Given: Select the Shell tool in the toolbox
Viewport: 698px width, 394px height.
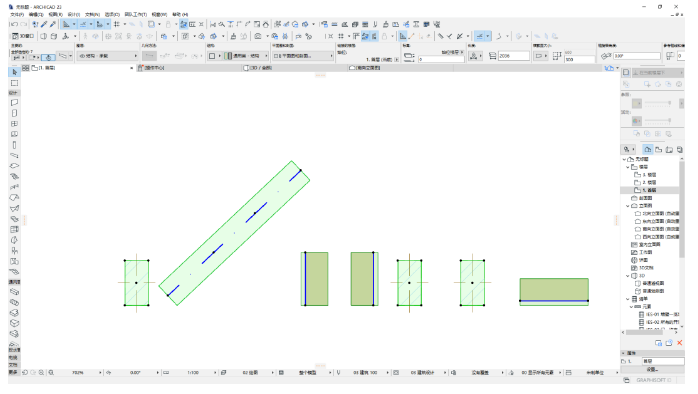Looking at the screenshot, I should tap(14, 208).
